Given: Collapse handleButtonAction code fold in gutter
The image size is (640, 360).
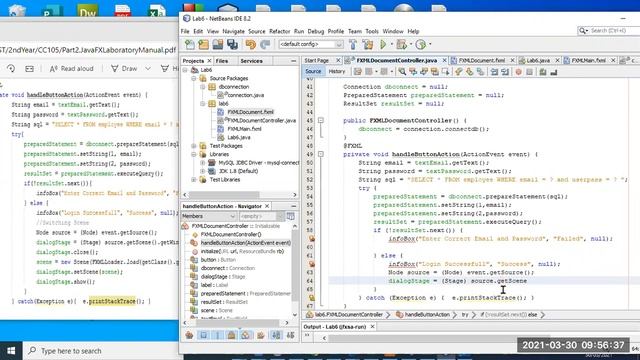Looking at the screenshot, I should (x=321, y=154).
